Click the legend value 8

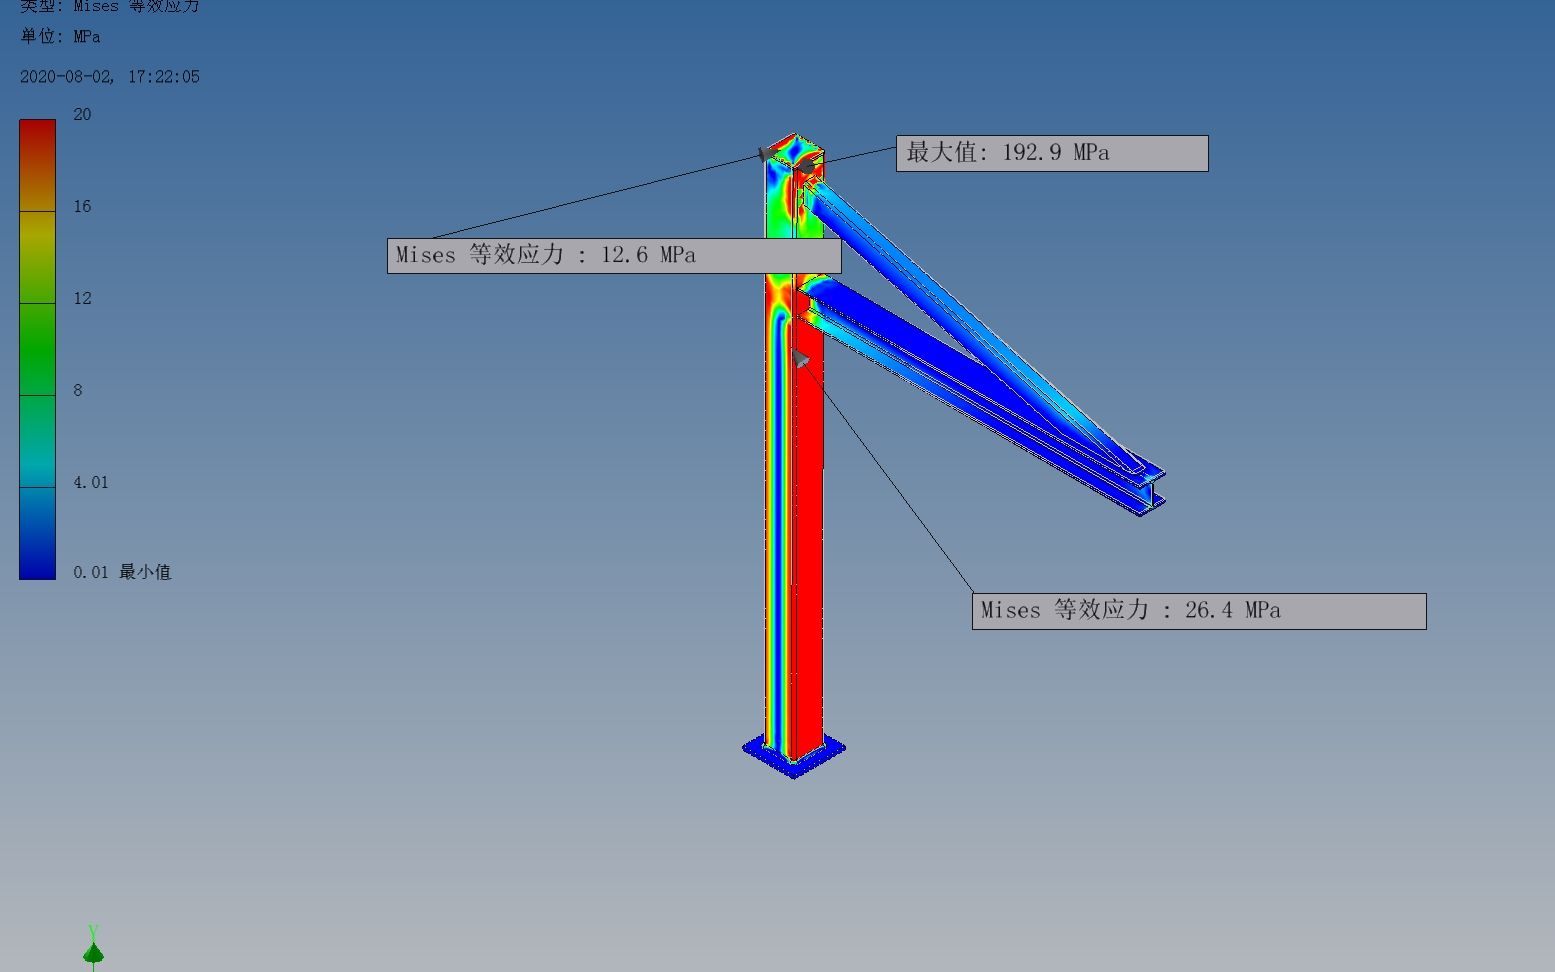(x=78, y=391)
